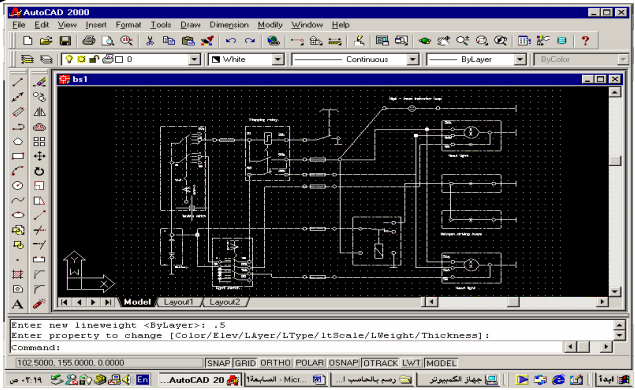Click the Cut scissors icon

[150, 40]
